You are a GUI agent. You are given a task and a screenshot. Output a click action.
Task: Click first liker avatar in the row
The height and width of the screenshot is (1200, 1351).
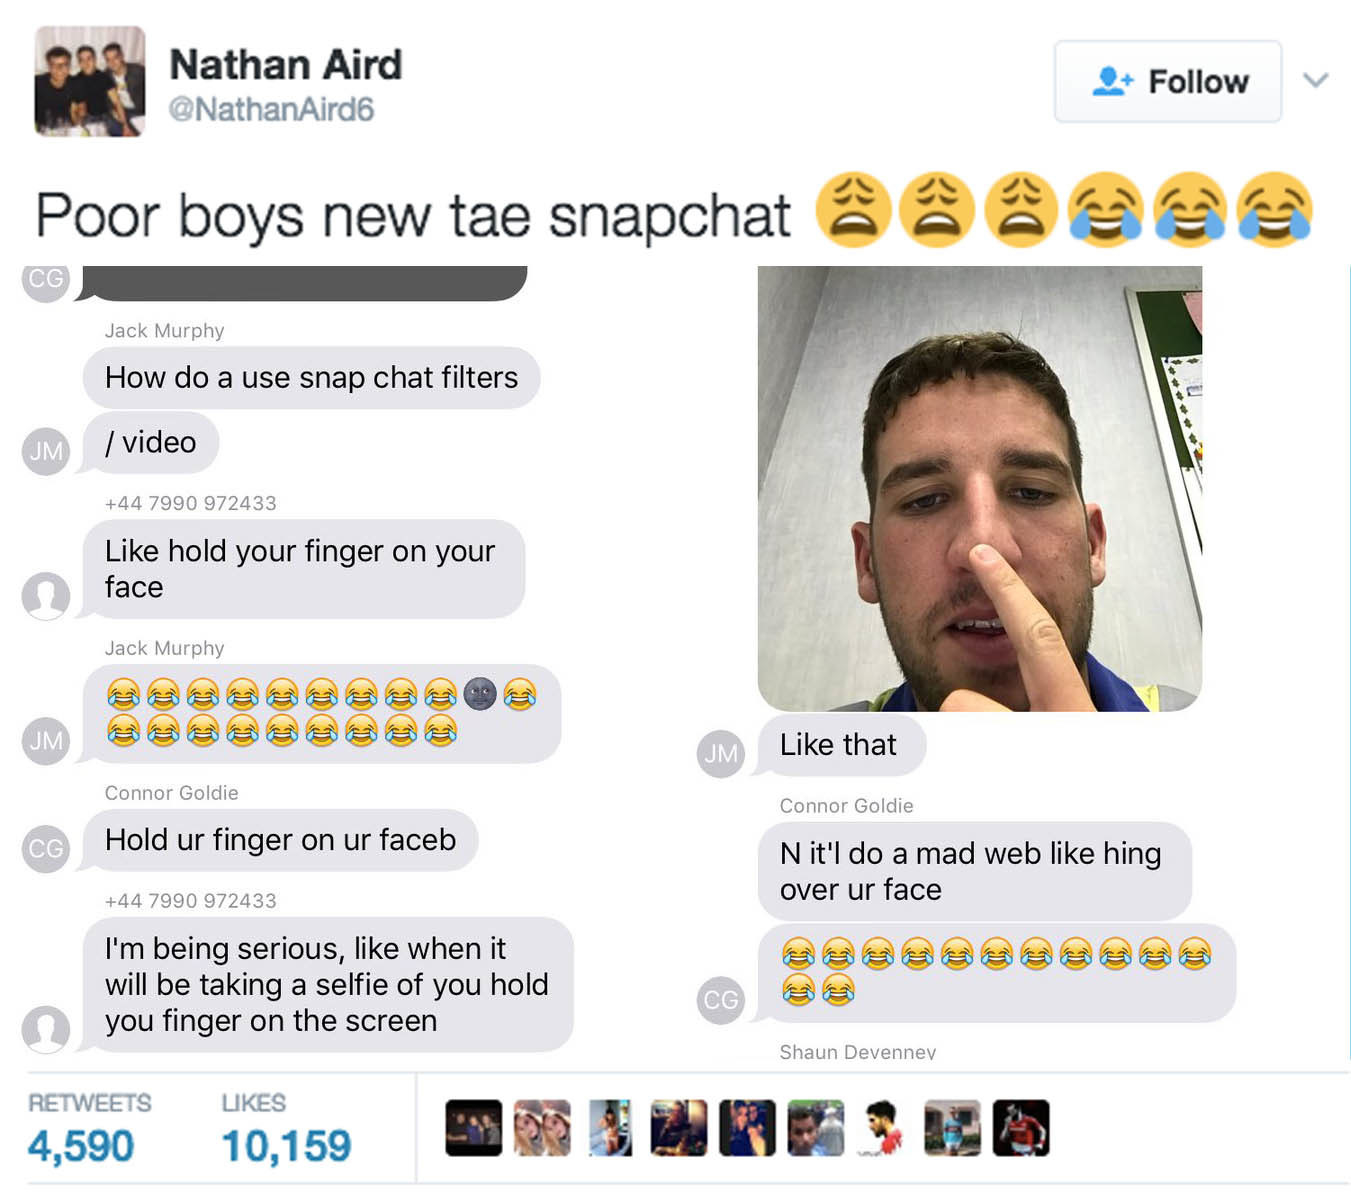[x=473, y=1128]
